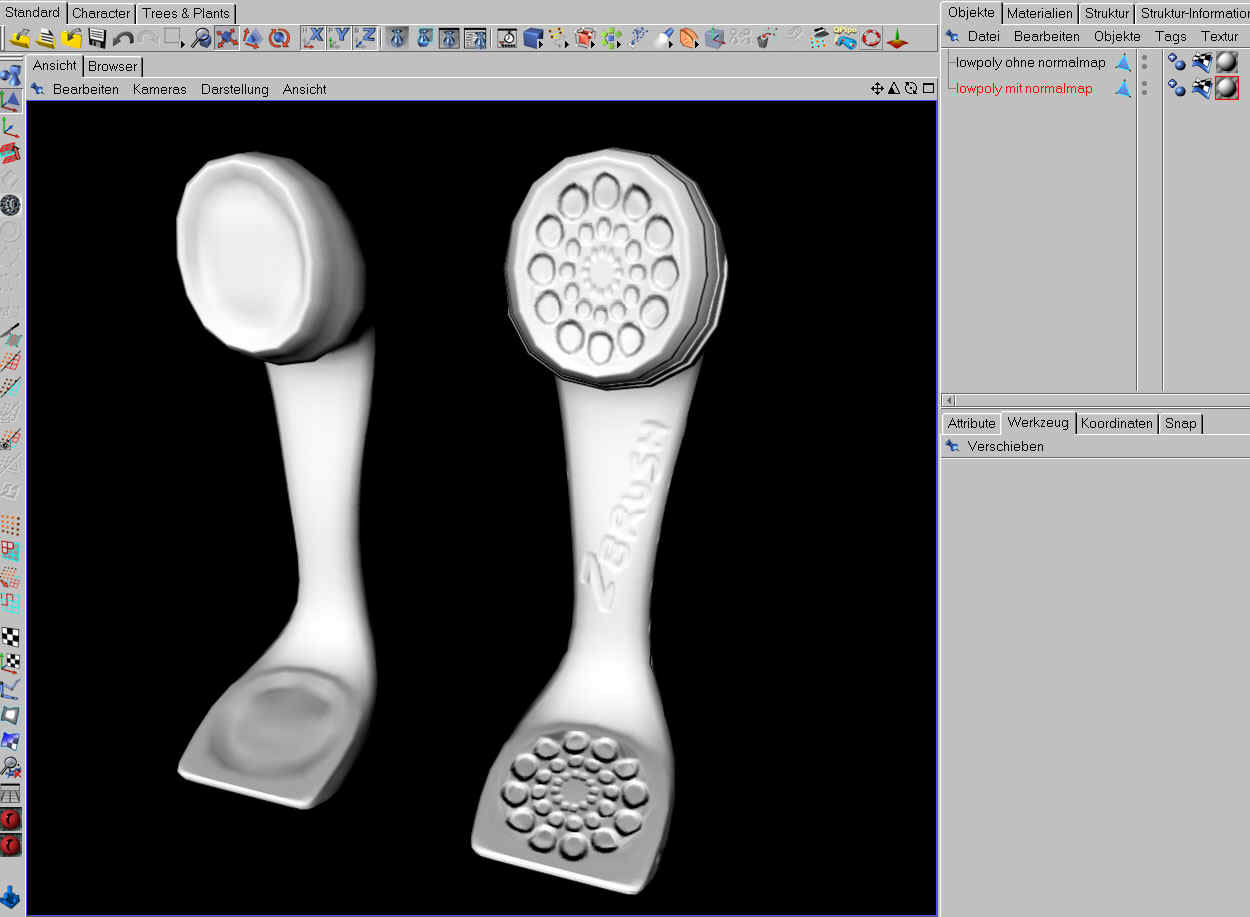The height and width of the screenshot is (917, 1250).
Task: Click the Save (floppy disk) icon
Action: click(97, 38)
